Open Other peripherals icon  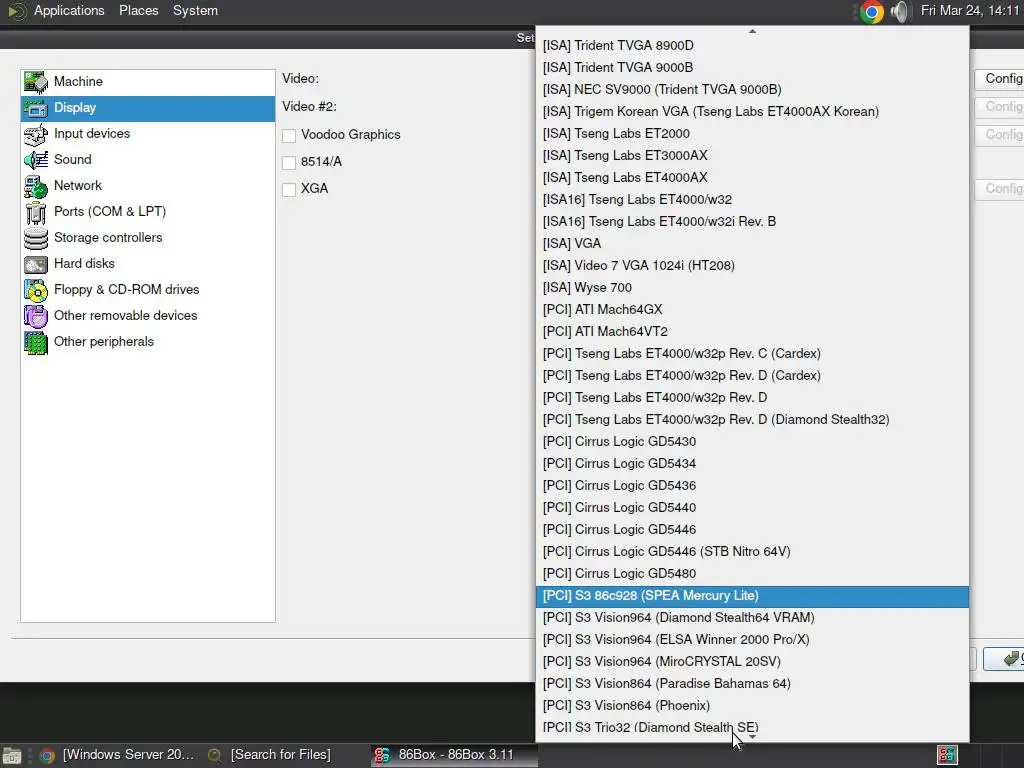36,342
